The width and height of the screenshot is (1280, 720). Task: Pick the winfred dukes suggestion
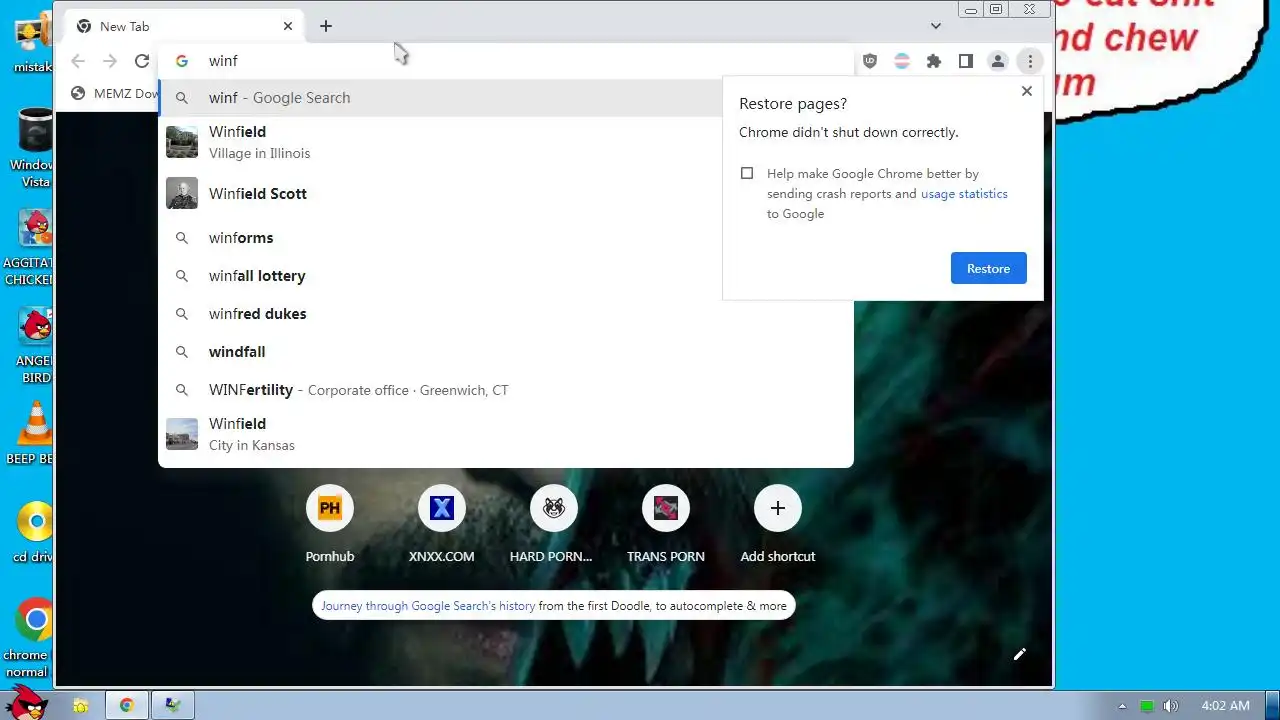point(505,314)
